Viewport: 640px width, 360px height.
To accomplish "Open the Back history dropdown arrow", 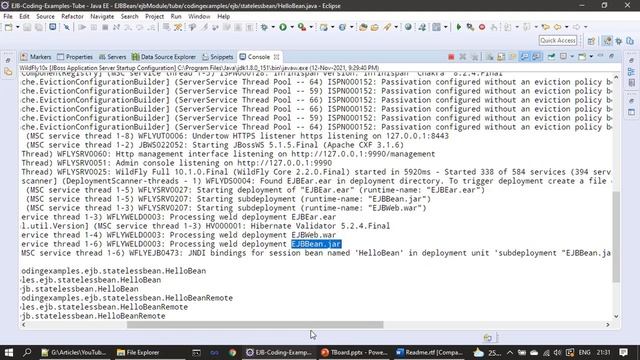I will pyautogui.click(x=567, y=27).
